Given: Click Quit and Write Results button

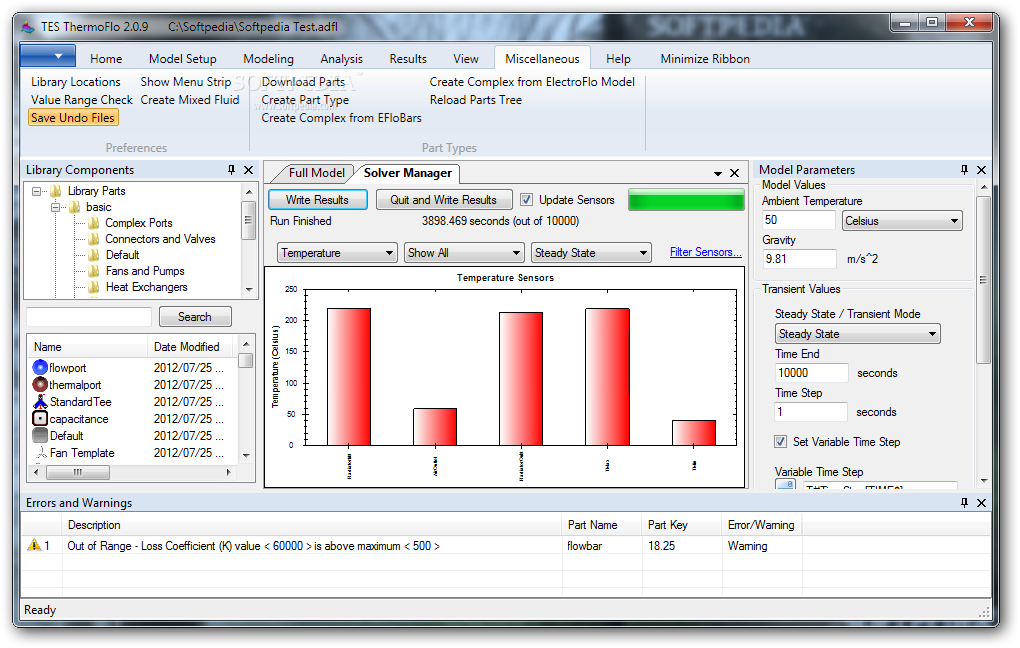Looking at the screenshot, I should pyautogui.click(x=444, y=200).
